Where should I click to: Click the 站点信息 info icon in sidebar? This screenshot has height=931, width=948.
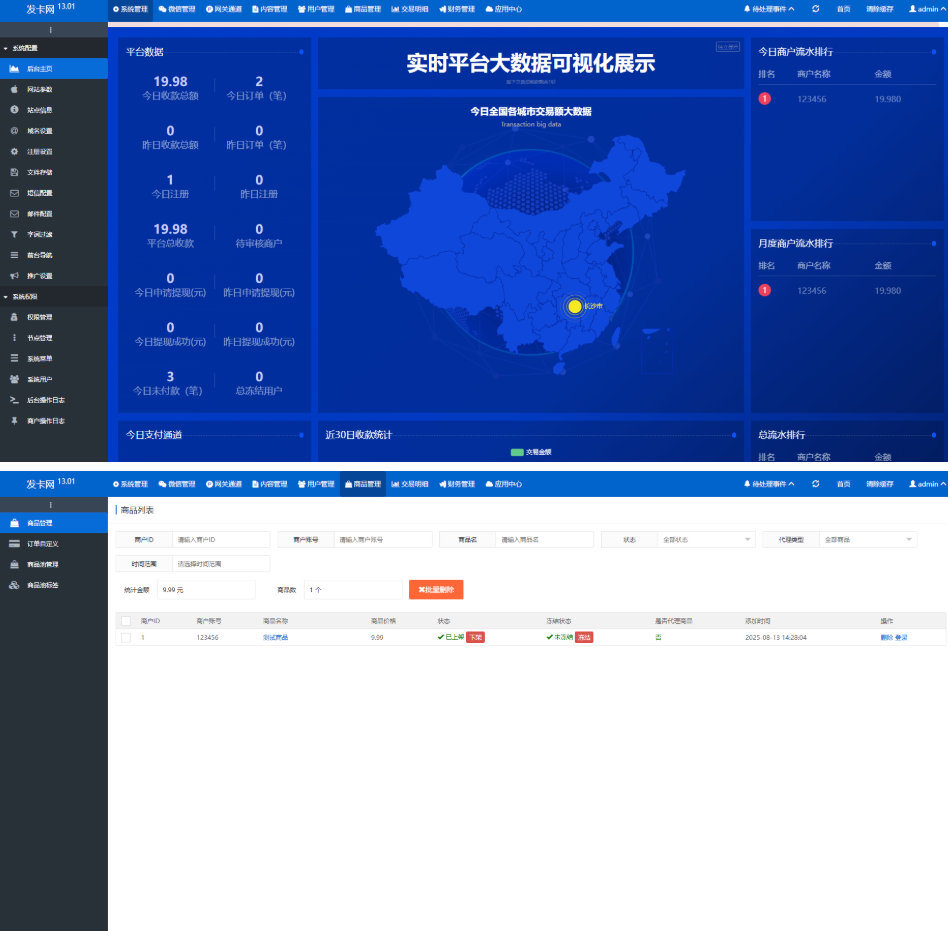click(14, 110)
